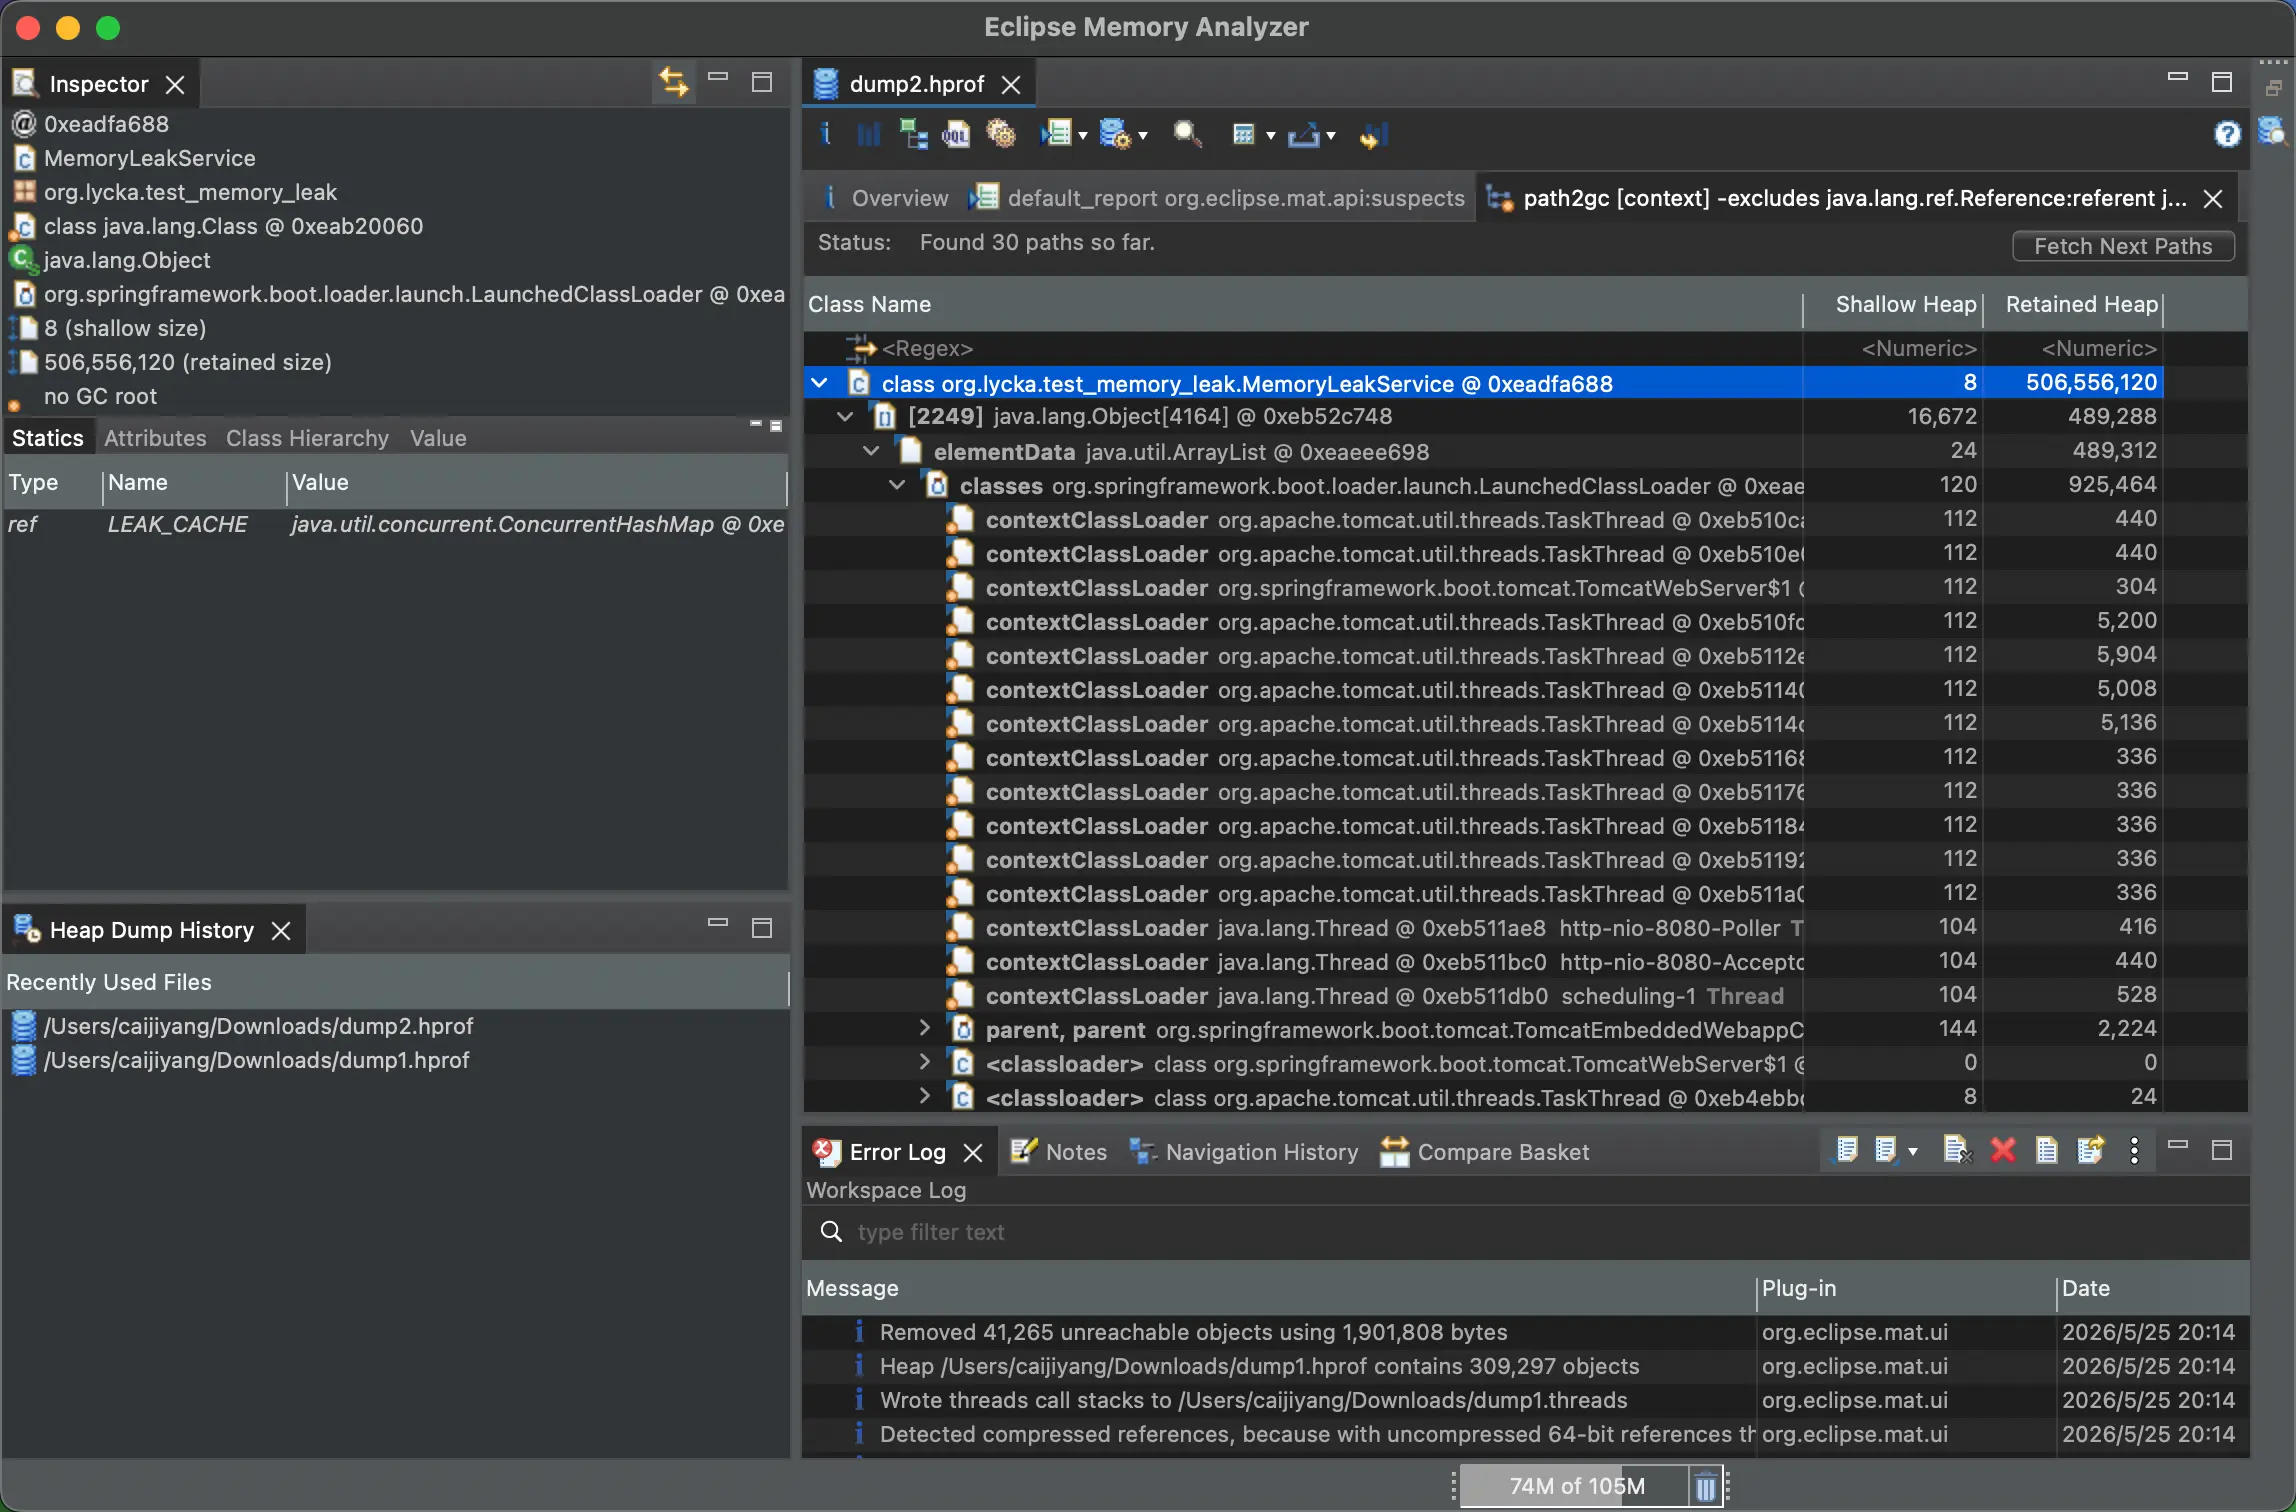The height and width of the screenshot is (1512, 2296).
Task: Open the calculator dropdown arrow
Action: click(1270, 136)
